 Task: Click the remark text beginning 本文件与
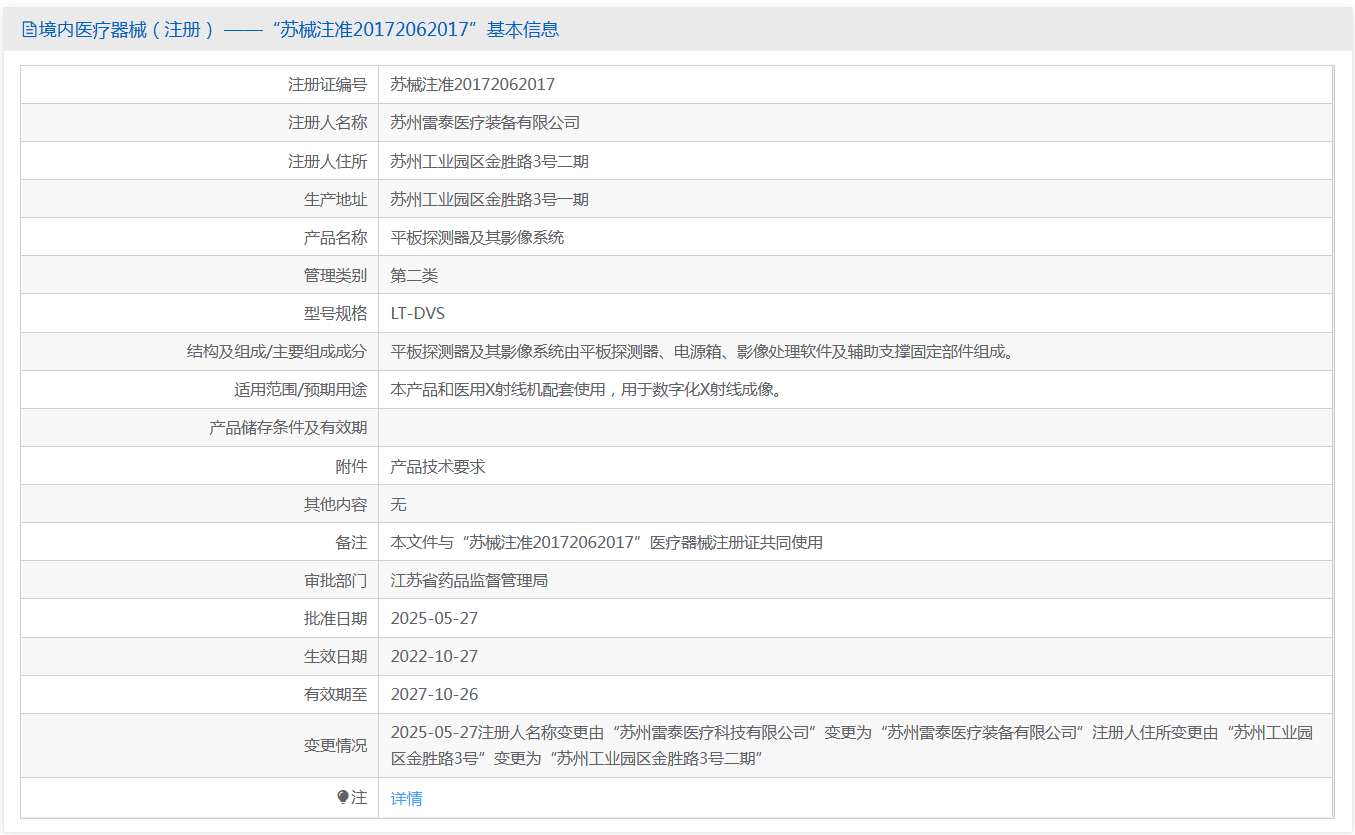606,542
